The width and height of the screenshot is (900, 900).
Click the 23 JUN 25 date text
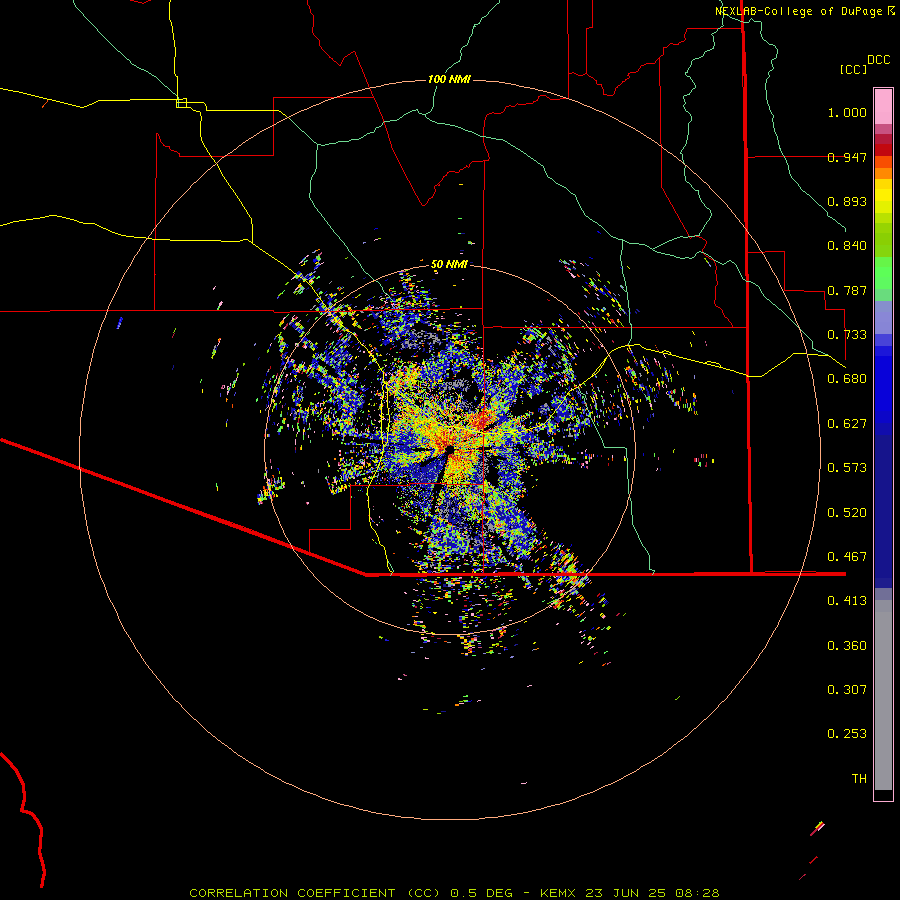pyautogui.click(x=626, y=893)
